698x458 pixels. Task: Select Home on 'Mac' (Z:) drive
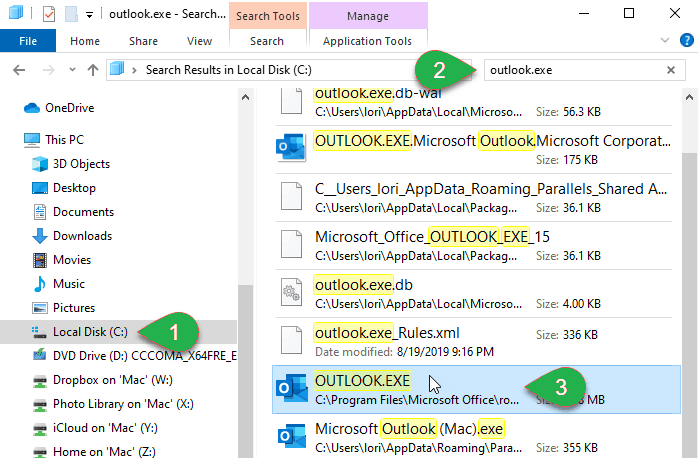[104, 451]
